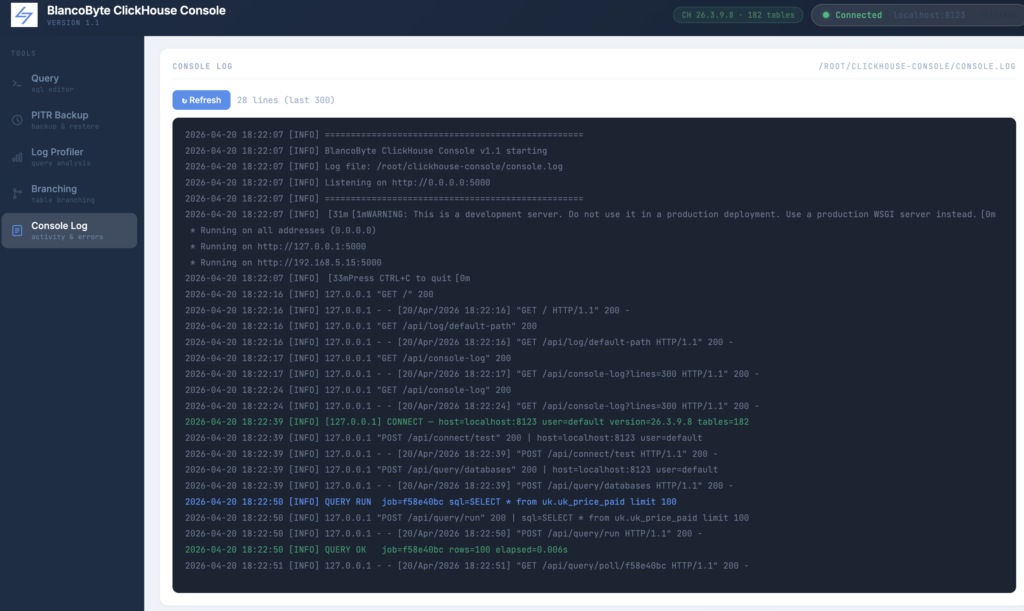The width and height of the screenshot is (1024, 611).
Task: Click the BlancoByte ClickHouse Console title
Action: (x=136, y=10)
